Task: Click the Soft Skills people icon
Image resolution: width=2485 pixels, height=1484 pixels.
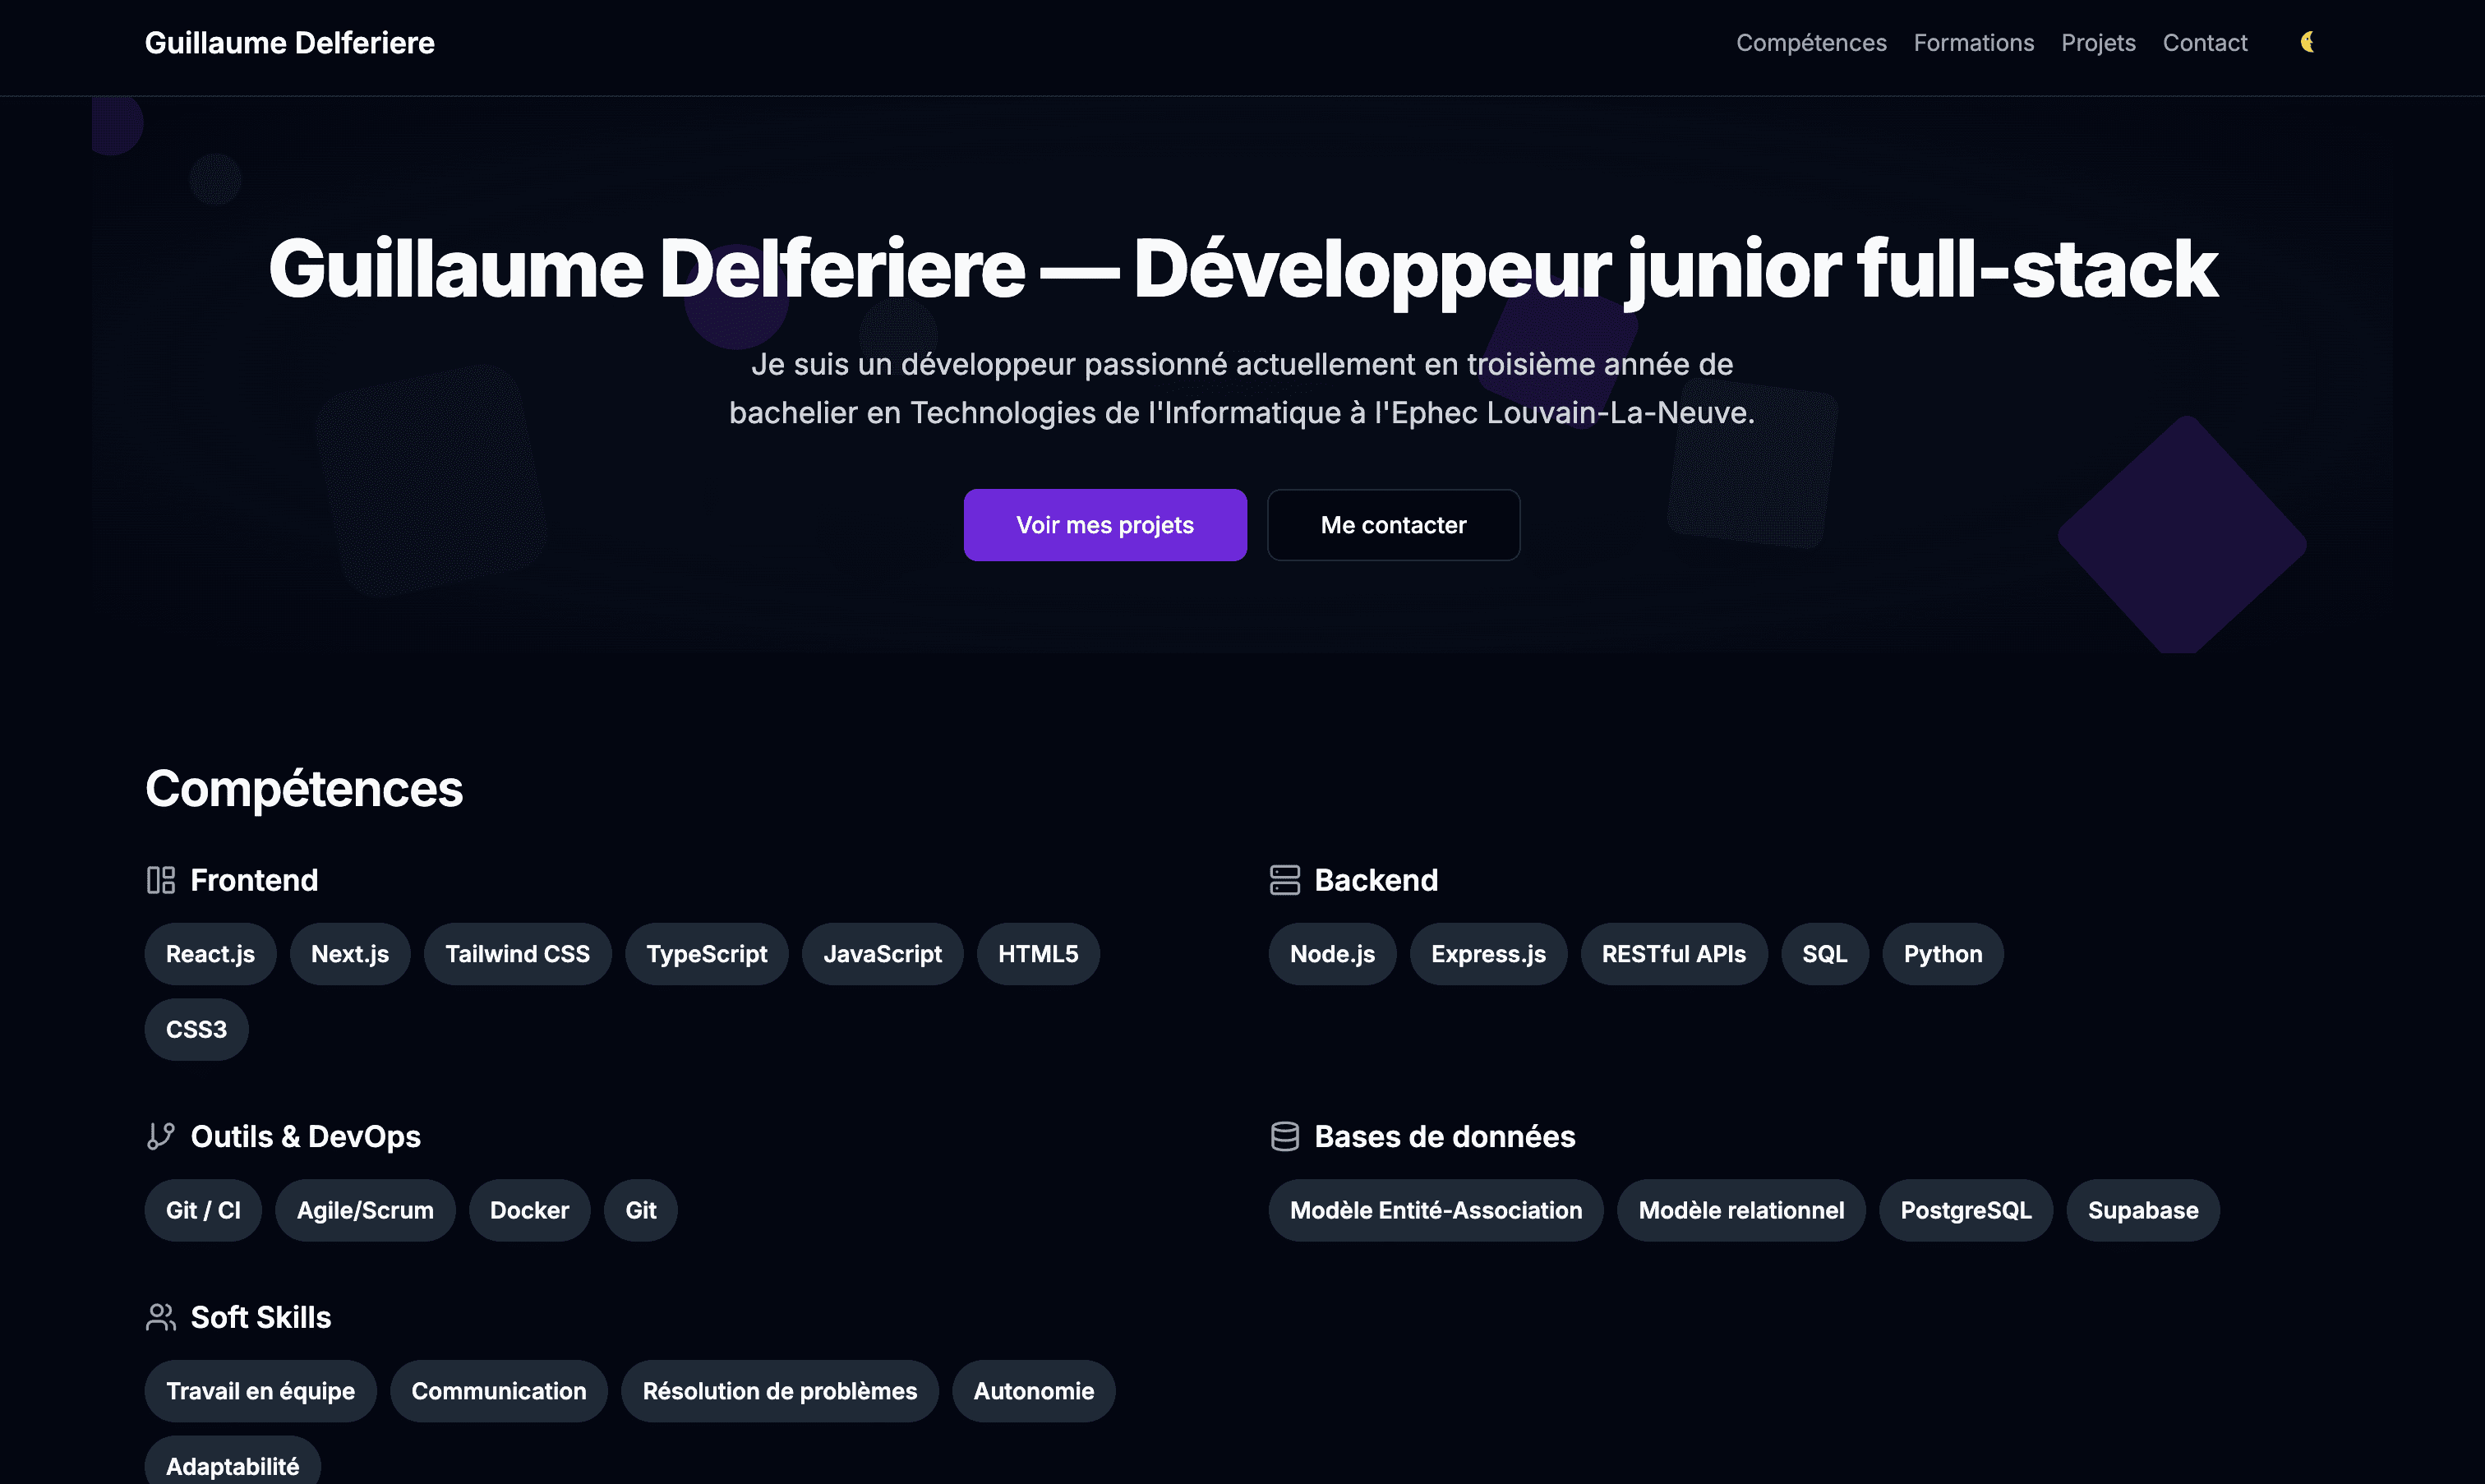Action: click(161, 1317)
